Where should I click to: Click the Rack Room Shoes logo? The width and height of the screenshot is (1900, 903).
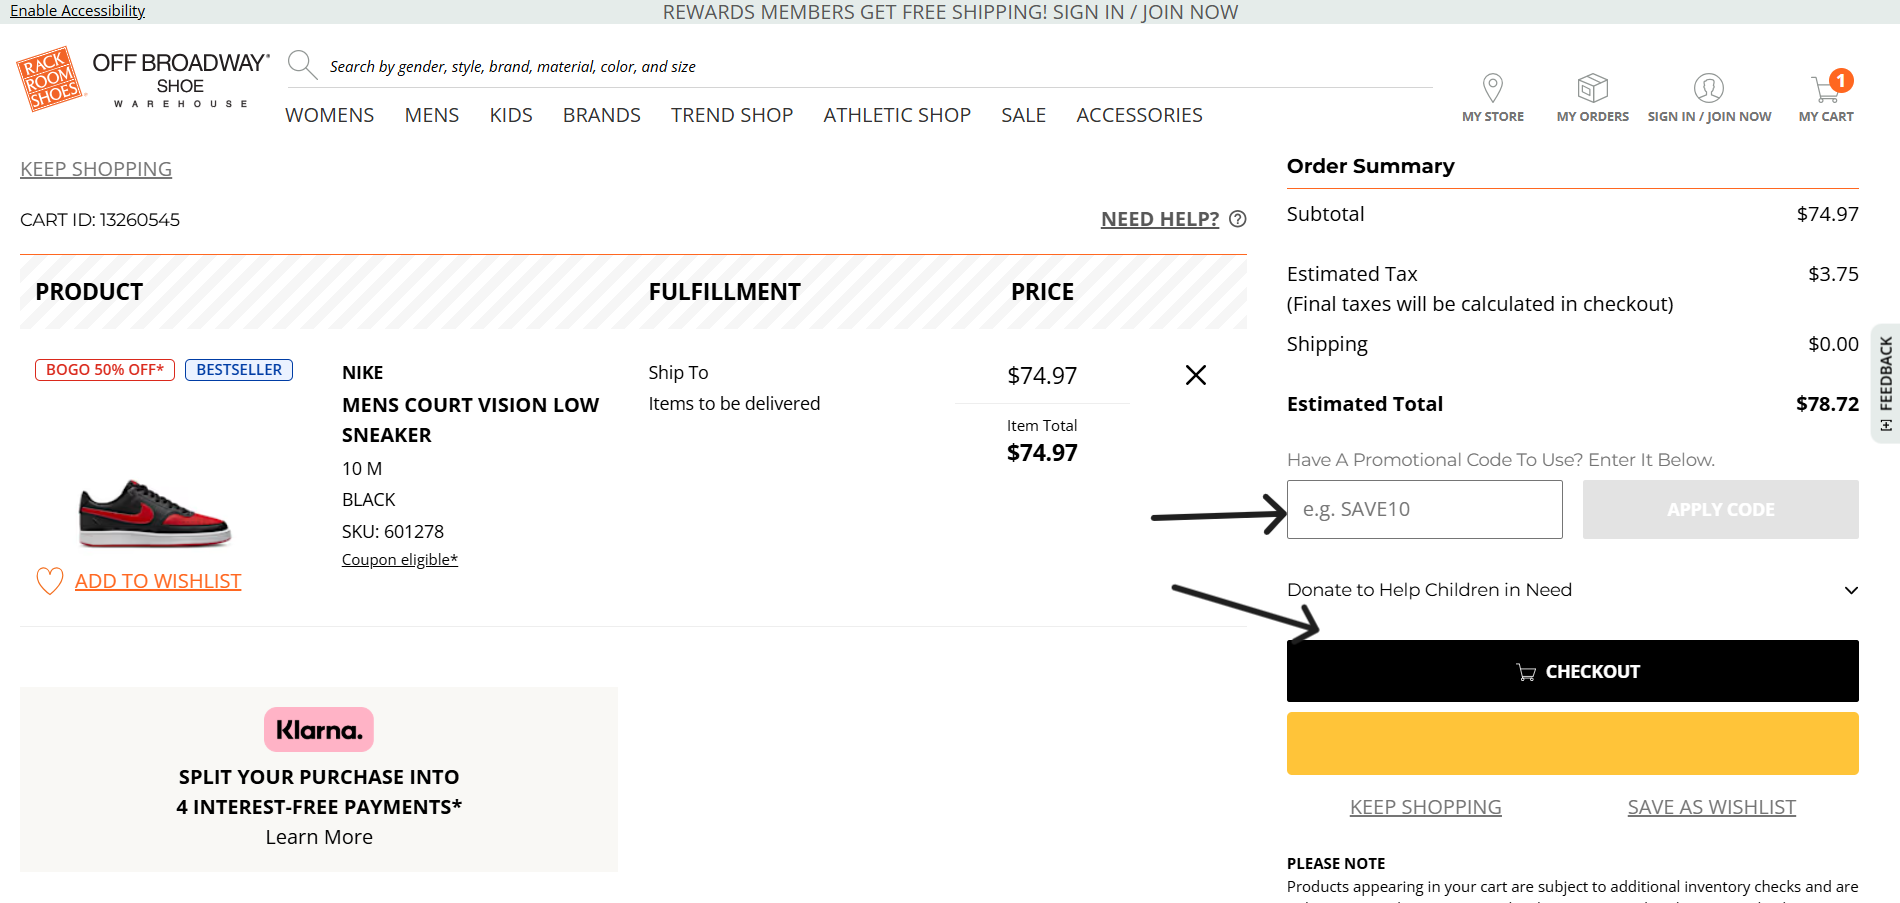pyautogui.click(x=50, y=78)
